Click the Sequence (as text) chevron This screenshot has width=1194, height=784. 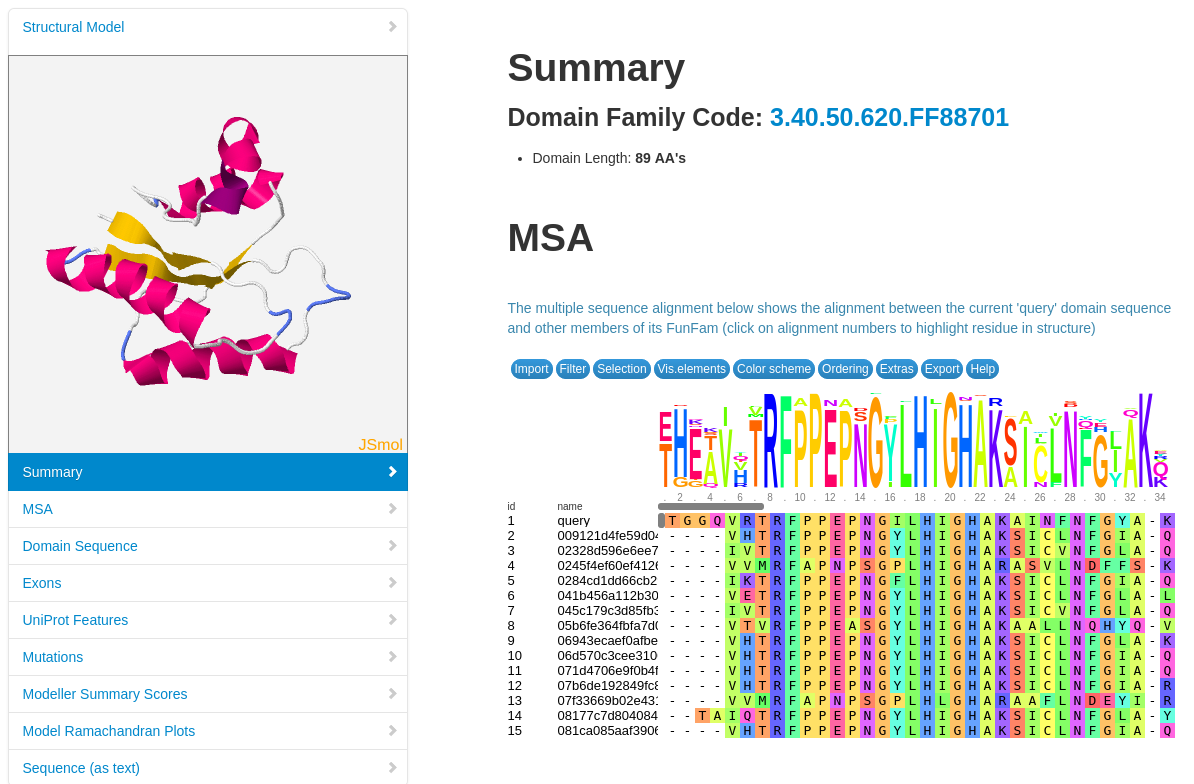pos(392,768)
